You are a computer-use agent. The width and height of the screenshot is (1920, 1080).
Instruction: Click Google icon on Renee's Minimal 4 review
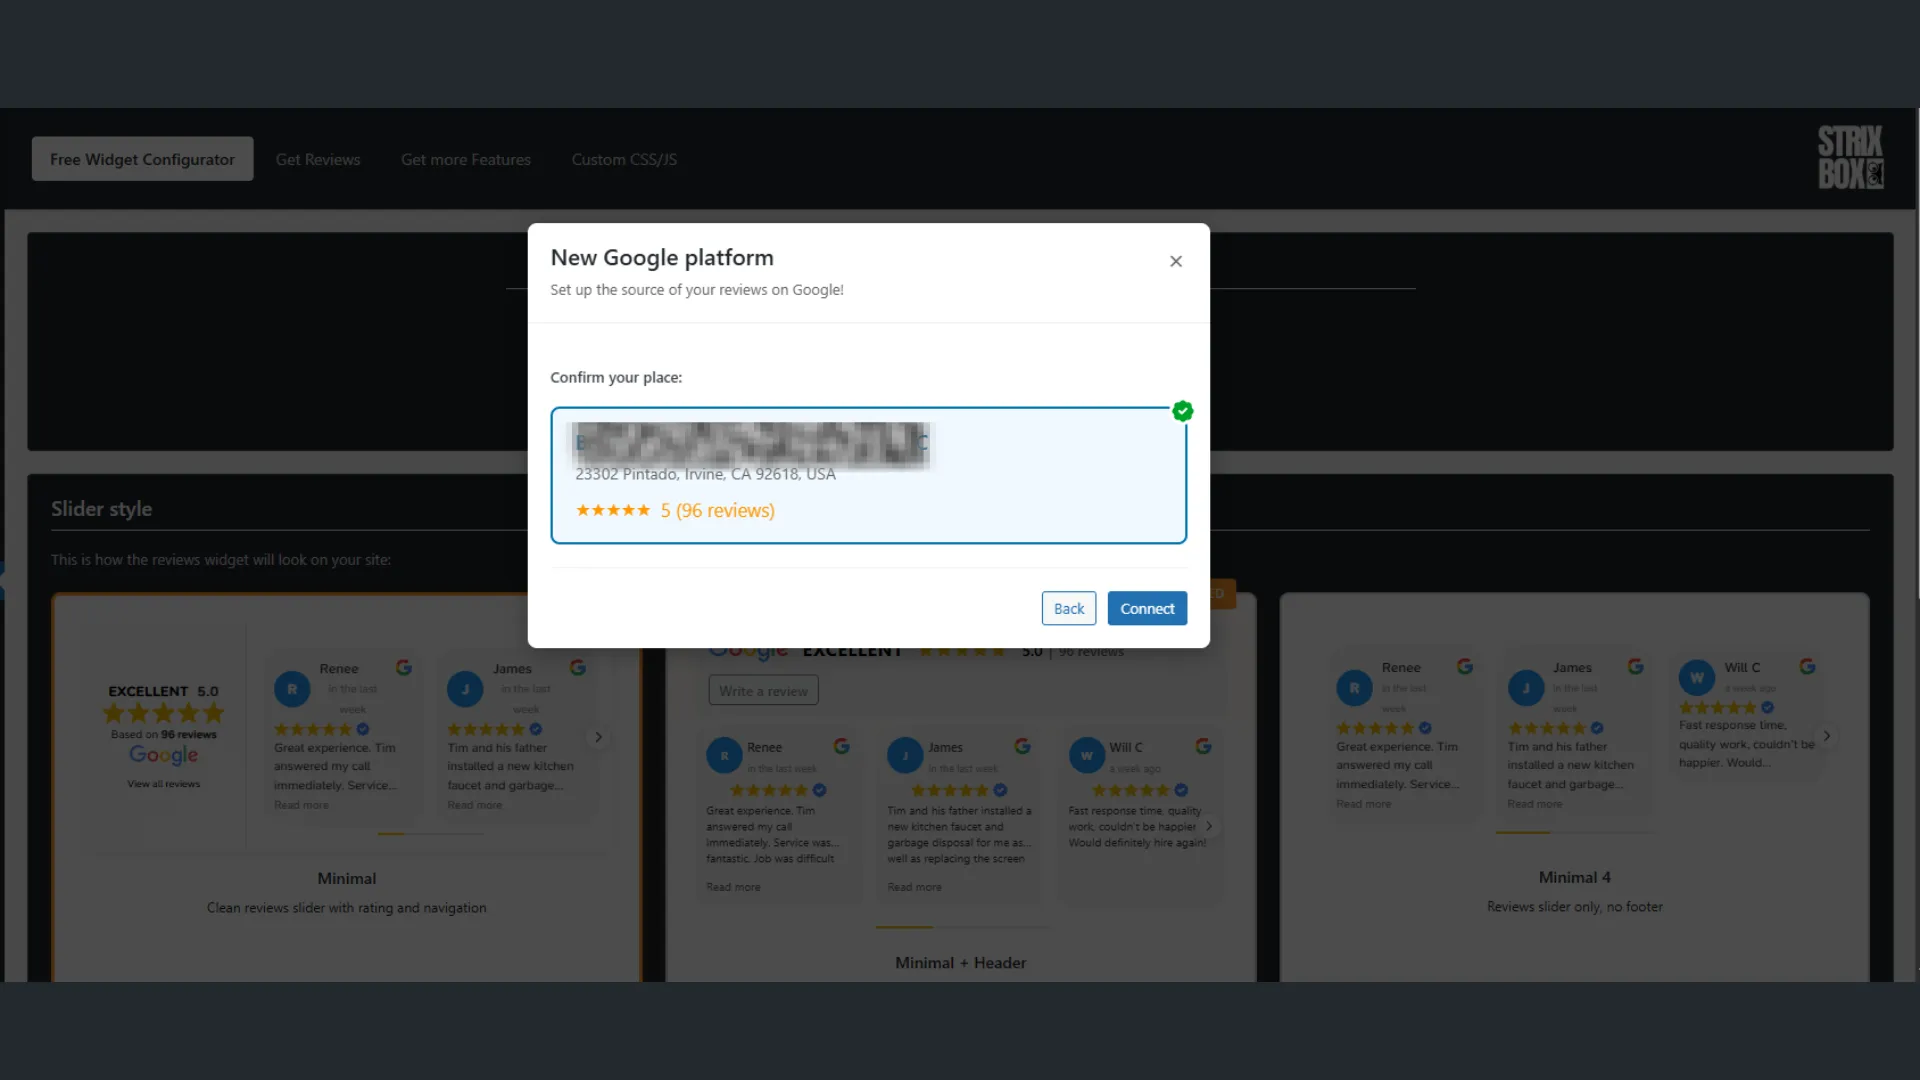coord(1465,666)
